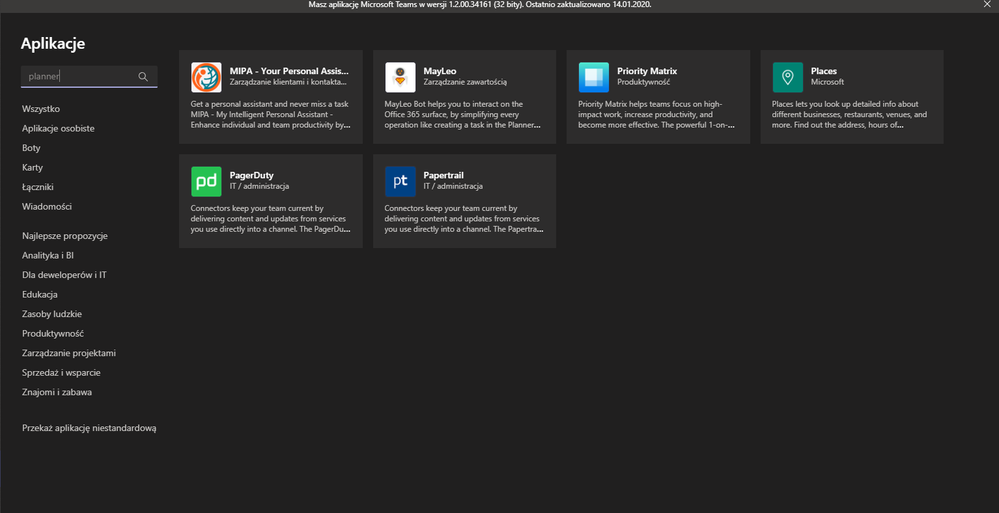Open the Produktywność category
This screenshot has width=999, height=513.
tap(53, 333)
